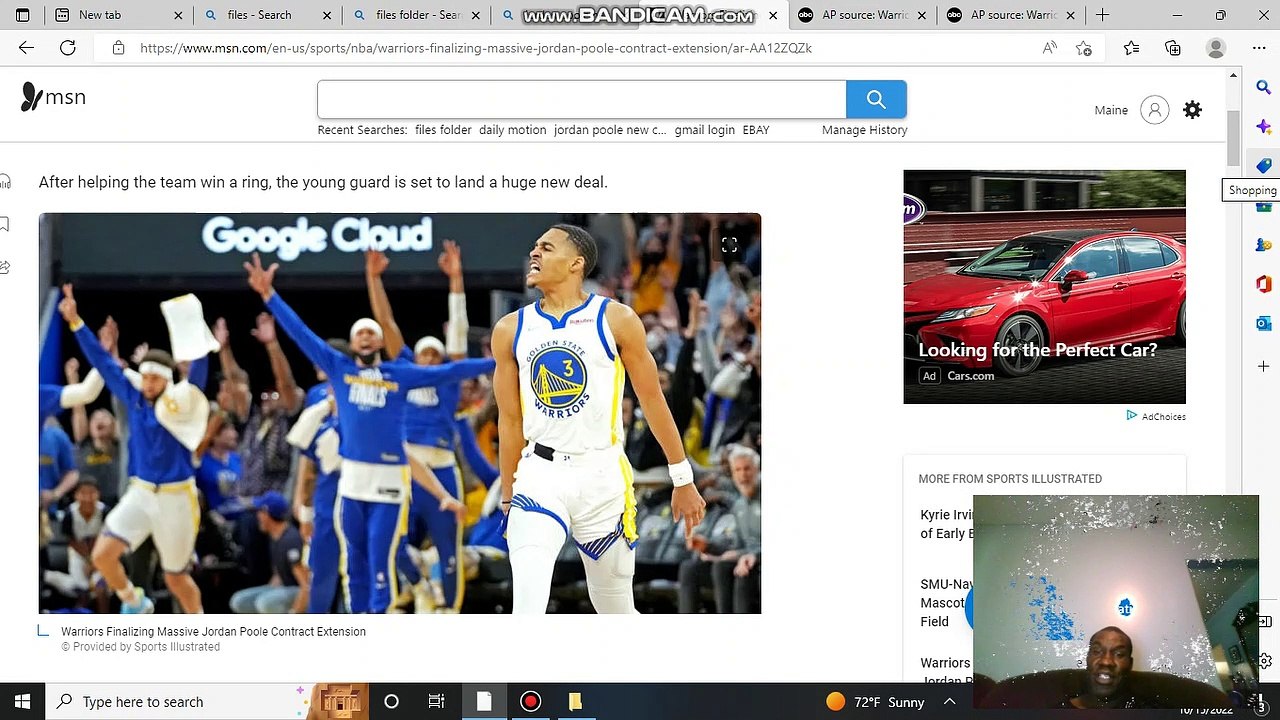This screenshot has width=1280, height=720.
Task: Open MSN settings gear icon
Action: pyautogui.click(x=1192, y=110)
